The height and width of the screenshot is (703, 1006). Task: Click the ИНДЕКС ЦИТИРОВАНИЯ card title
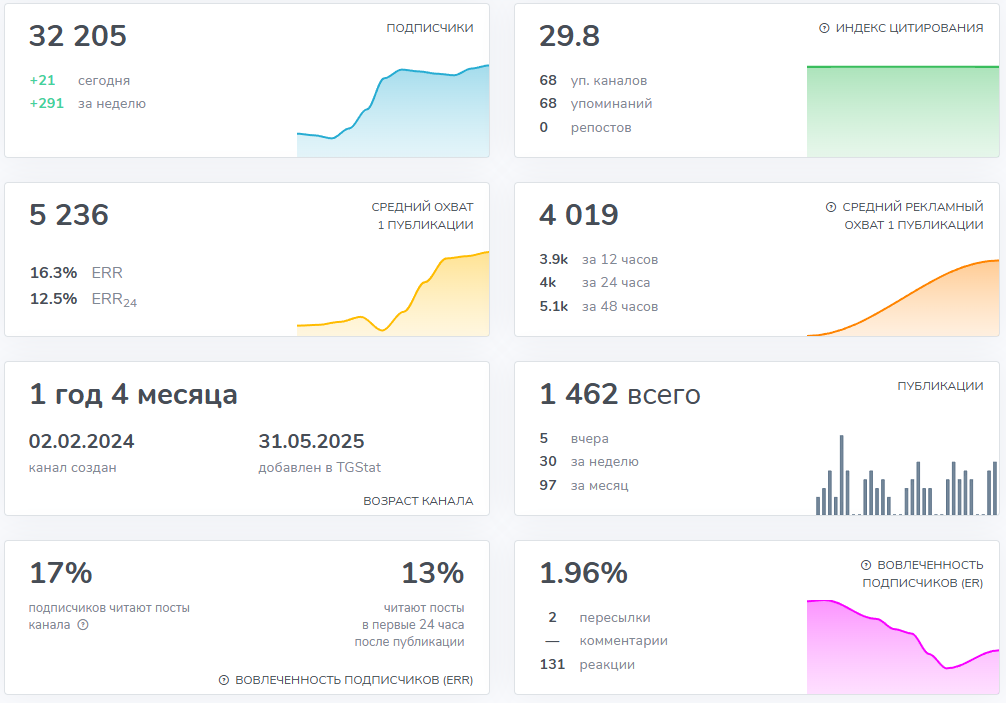click(x=909, y=28)
